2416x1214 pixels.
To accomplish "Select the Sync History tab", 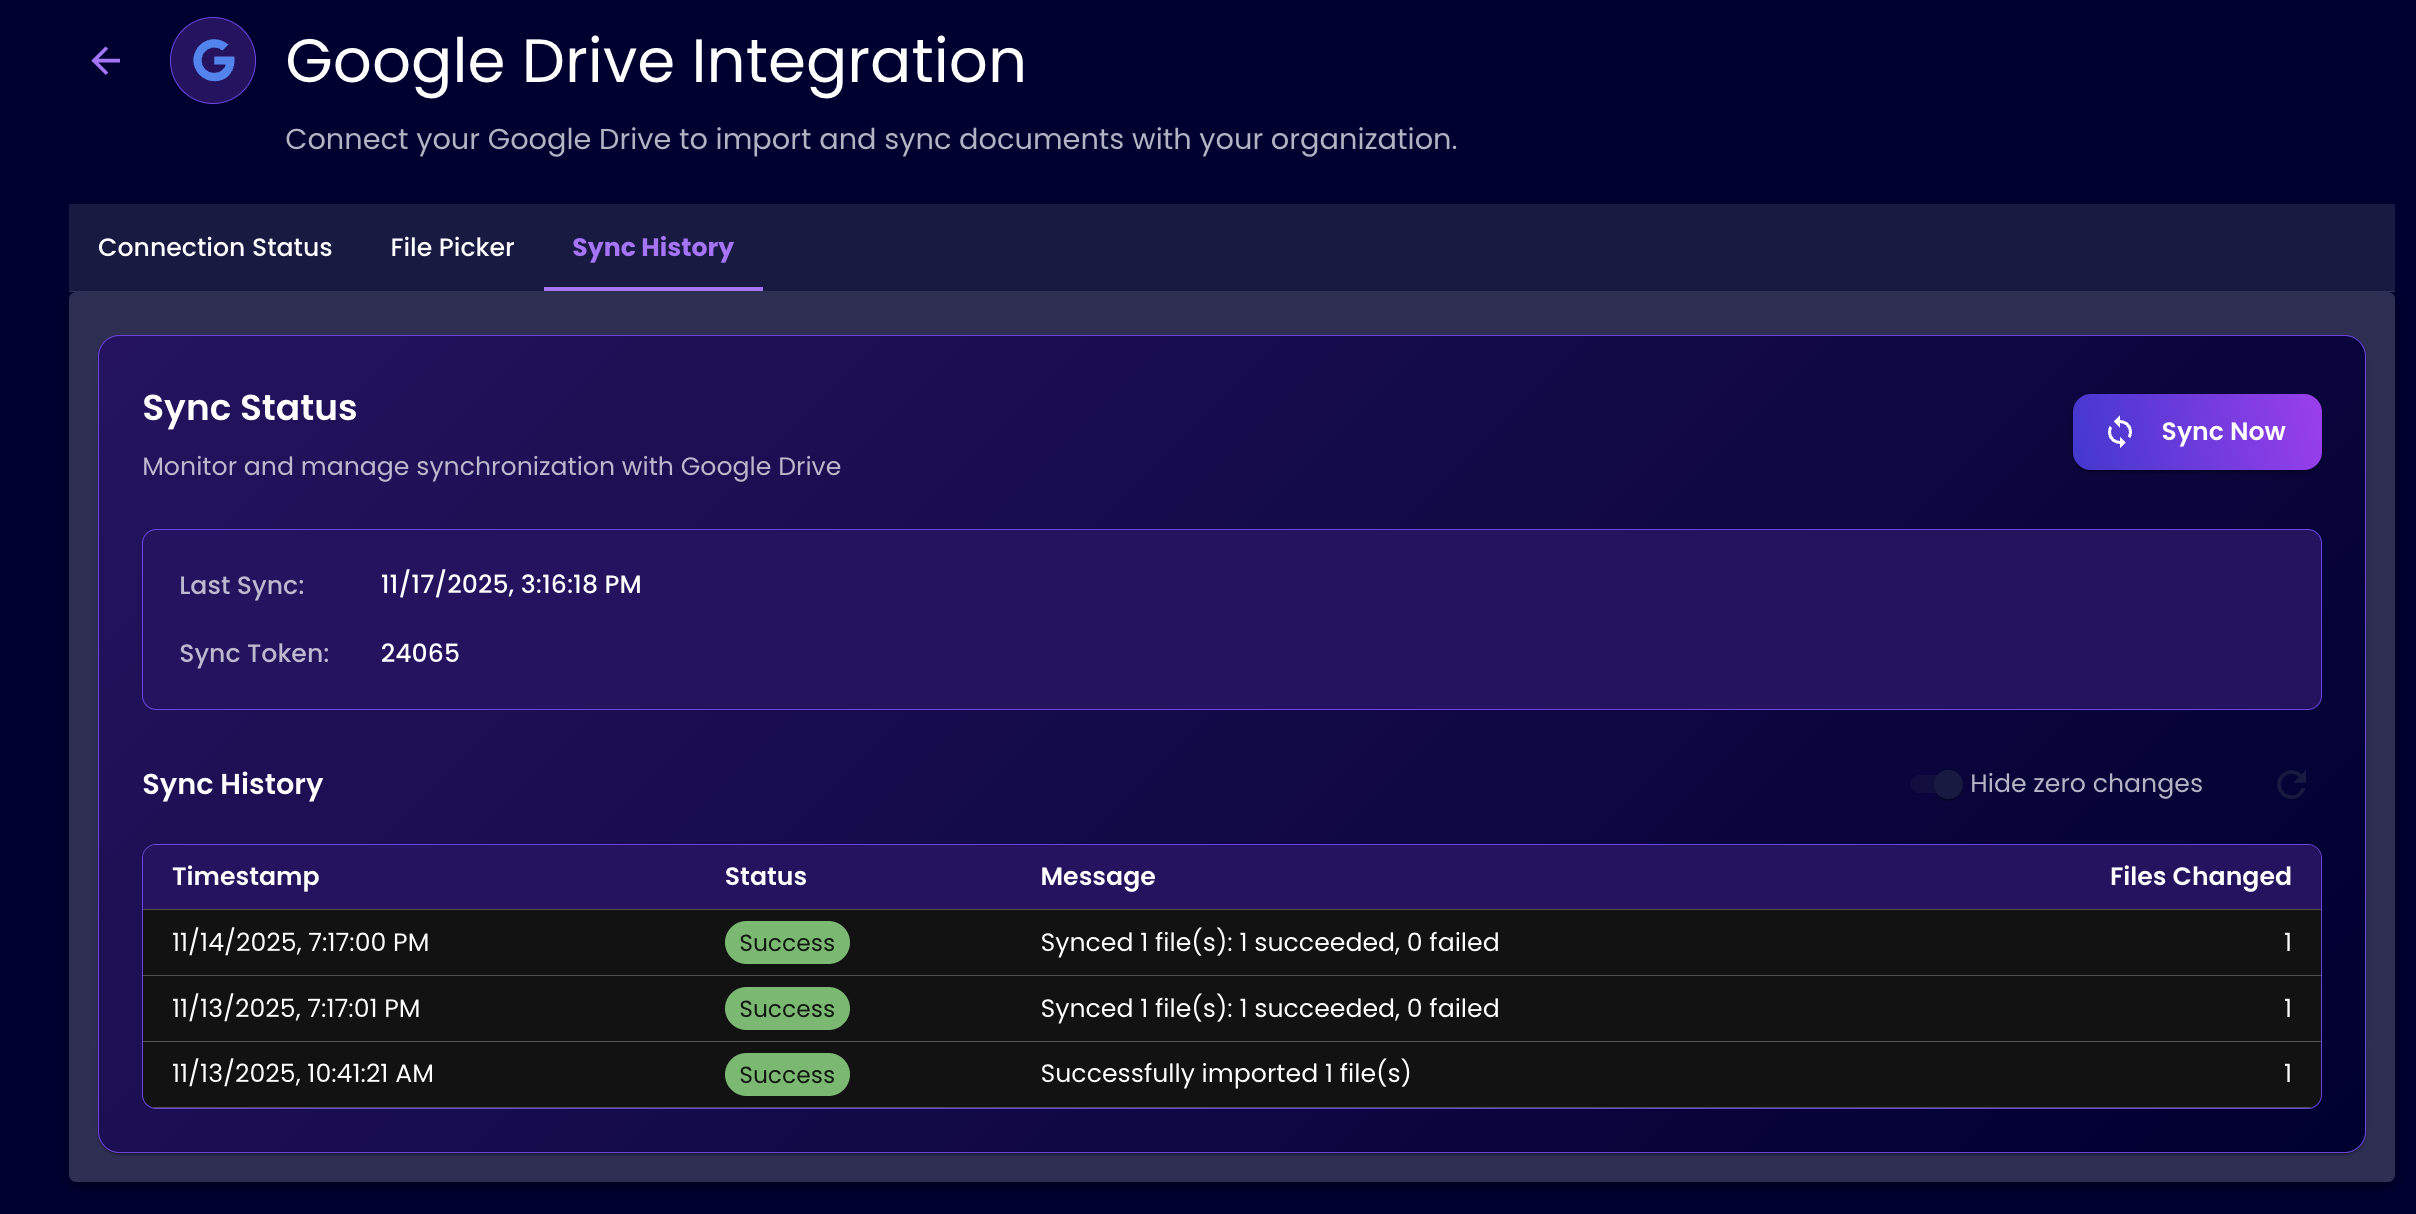I will pyautogui.click(x=652, y=247).
